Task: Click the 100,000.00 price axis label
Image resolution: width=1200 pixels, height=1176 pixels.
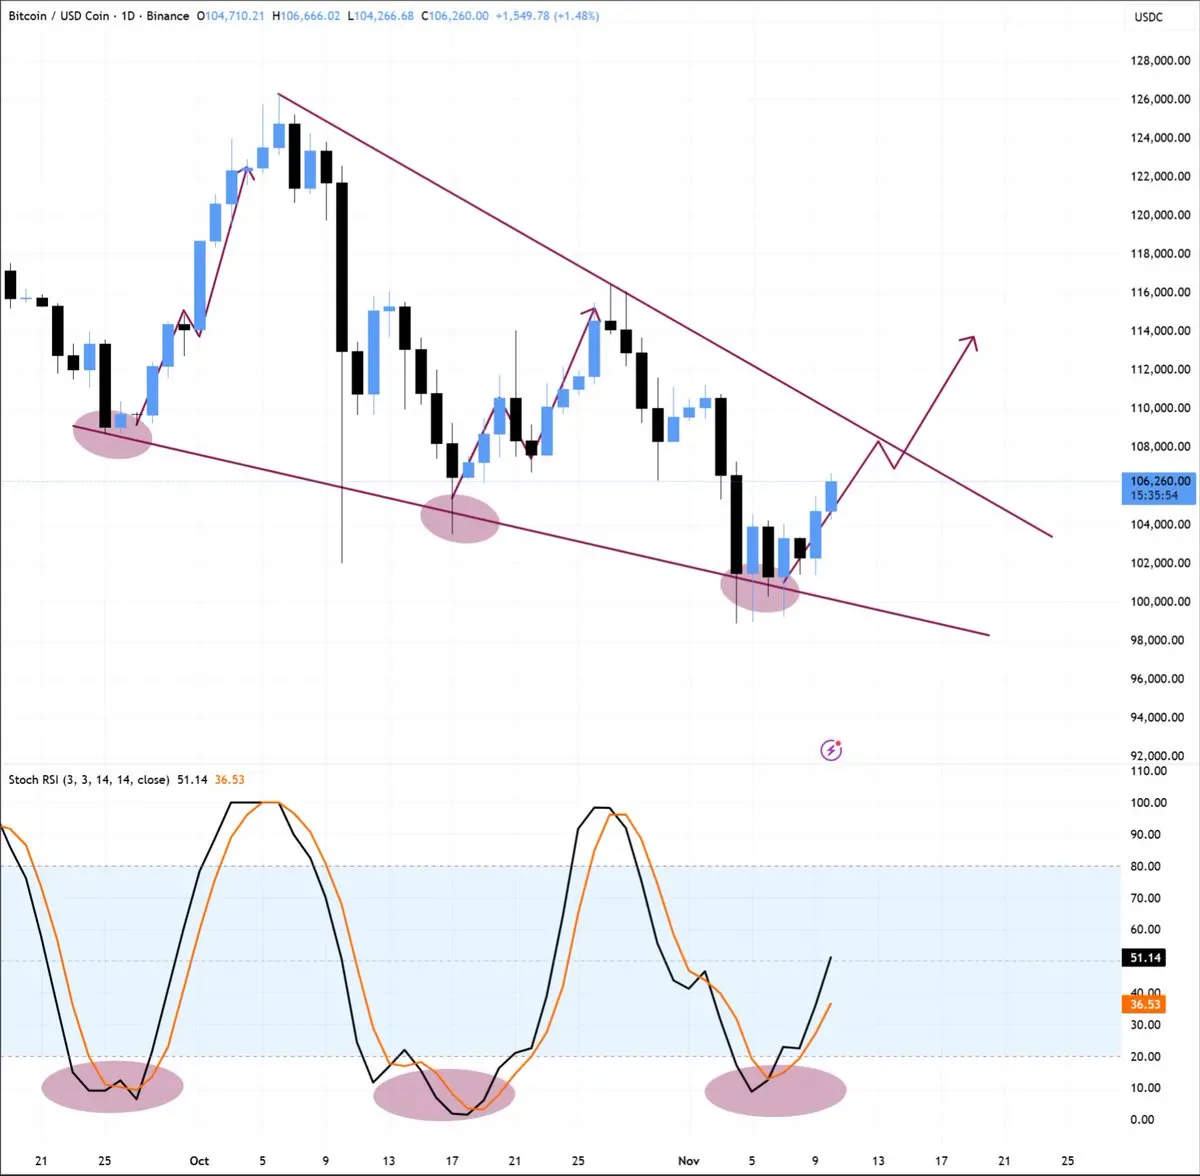Action: 1160,602
